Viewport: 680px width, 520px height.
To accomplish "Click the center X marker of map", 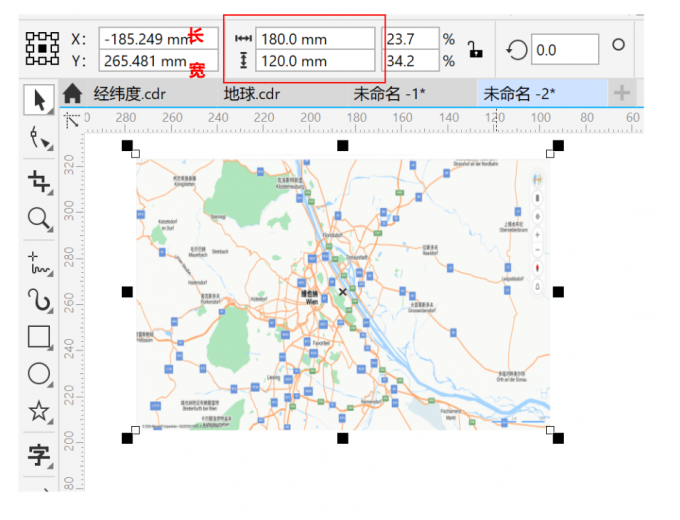I will tap(343, 292).
